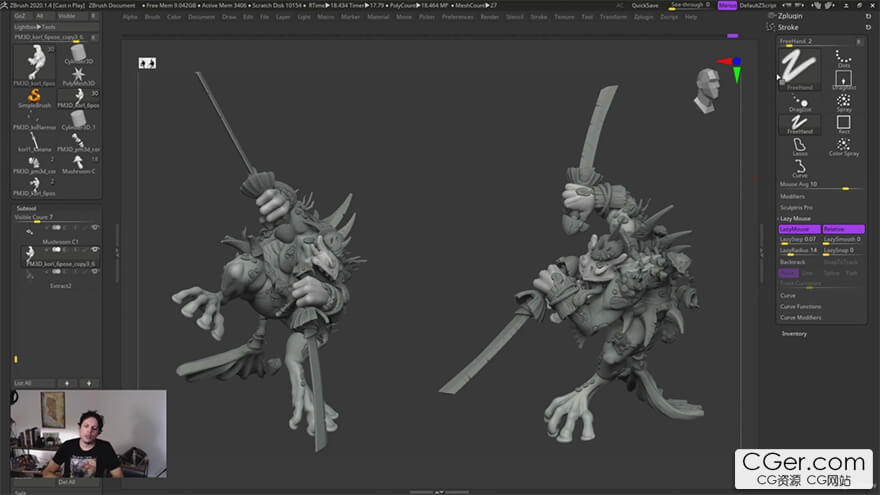Screen dimensions: 880x495
Task: Select the Dots stroke type
Action: pyautogui.click(x=844, y=58)
